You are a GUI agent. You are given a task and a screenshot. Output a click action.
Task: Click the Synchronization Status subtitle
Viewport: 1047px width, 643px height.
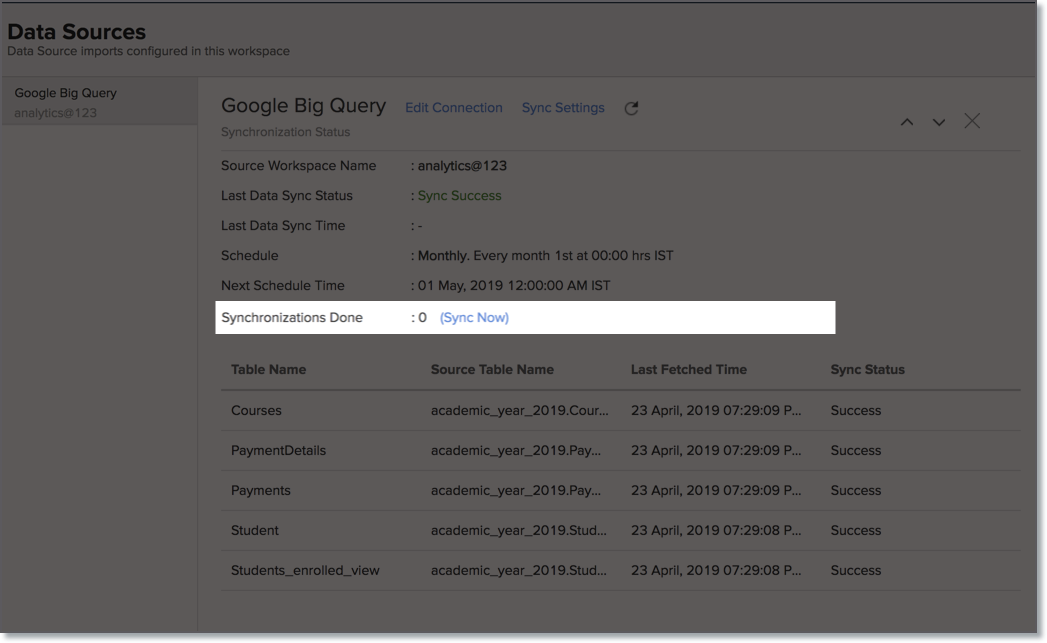click(285, 132)
